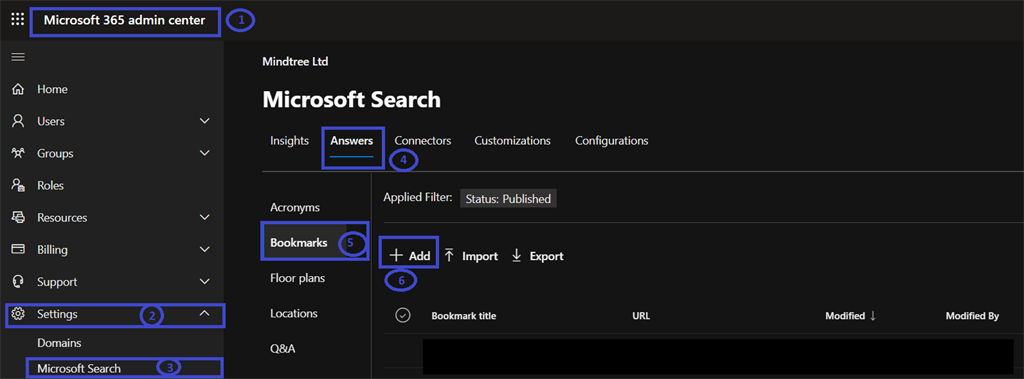The height and width of the screenshot is (379, 1024).
Task: Click the Modified column sort arrow
Action: (x=872, y=316)
